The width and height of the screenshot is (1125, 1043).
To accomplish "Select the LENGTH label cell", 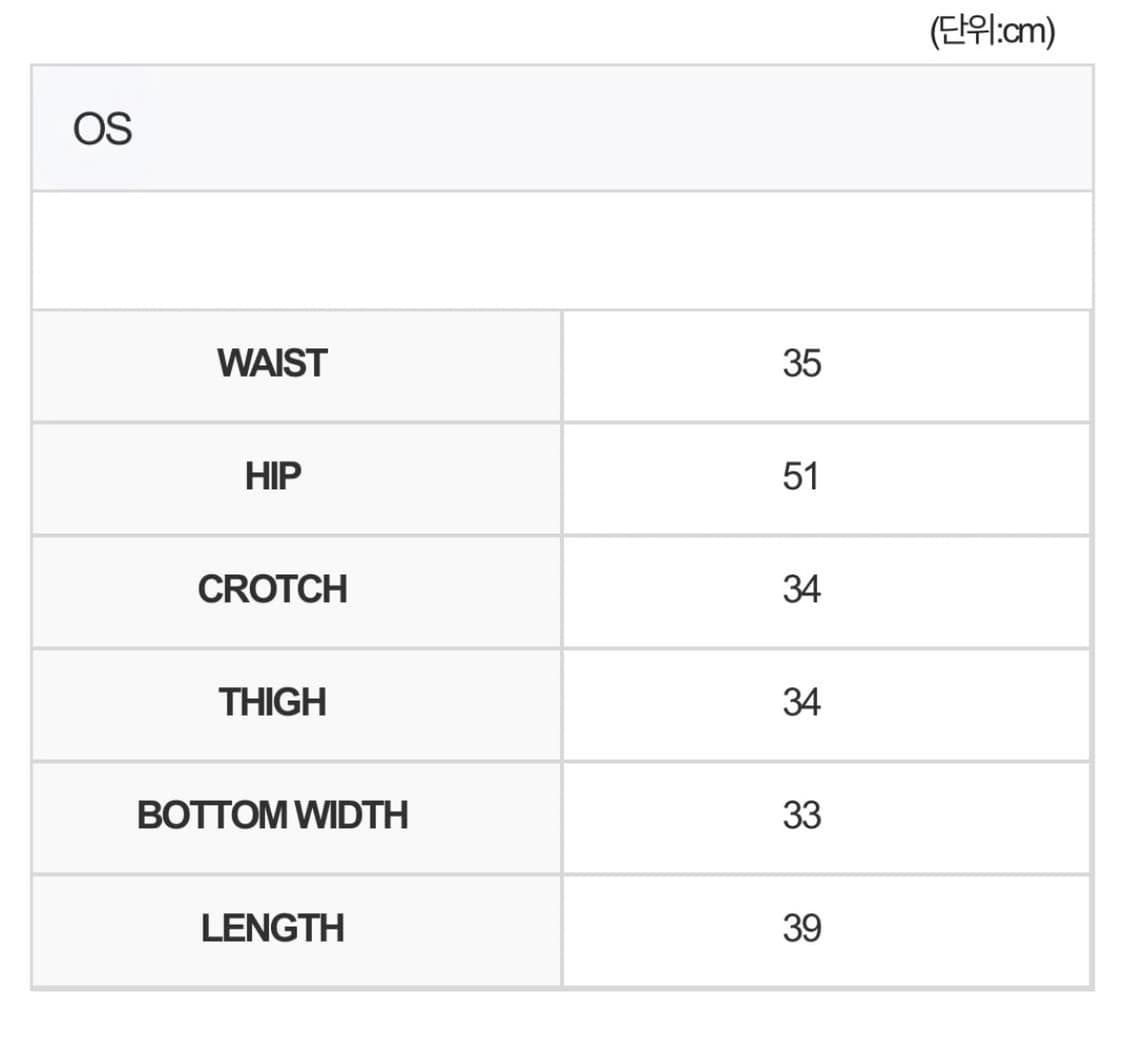I will [272, 929].
